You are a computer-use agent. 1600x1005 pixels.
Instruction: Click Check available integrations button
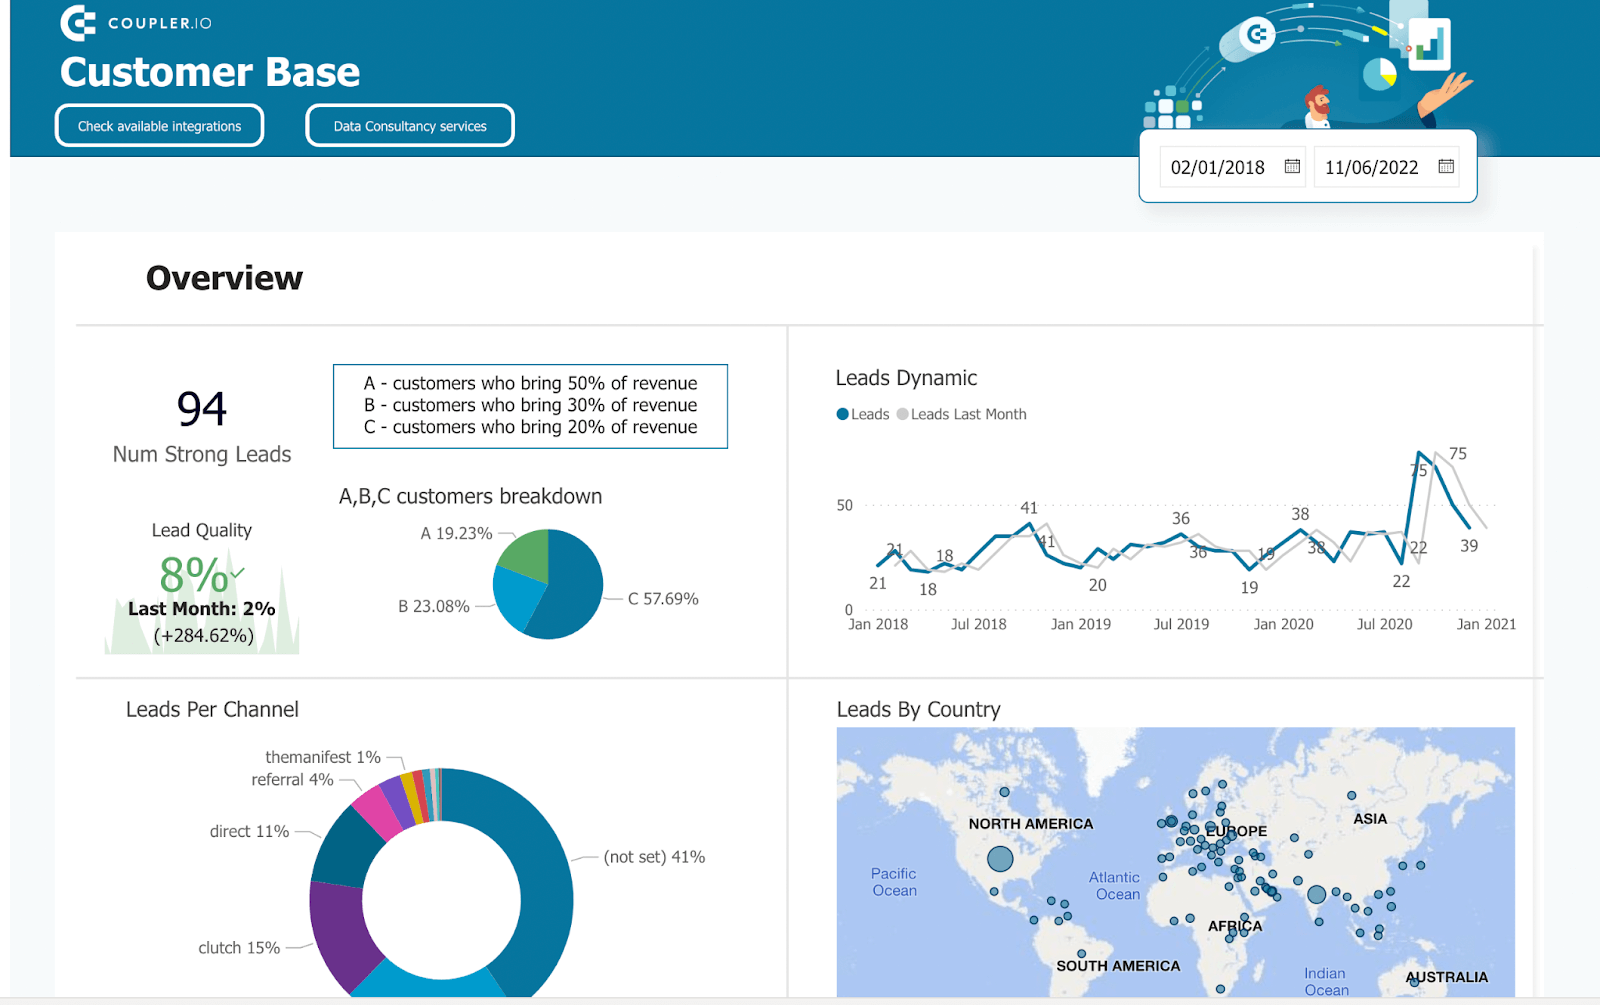tap(160, 126)
